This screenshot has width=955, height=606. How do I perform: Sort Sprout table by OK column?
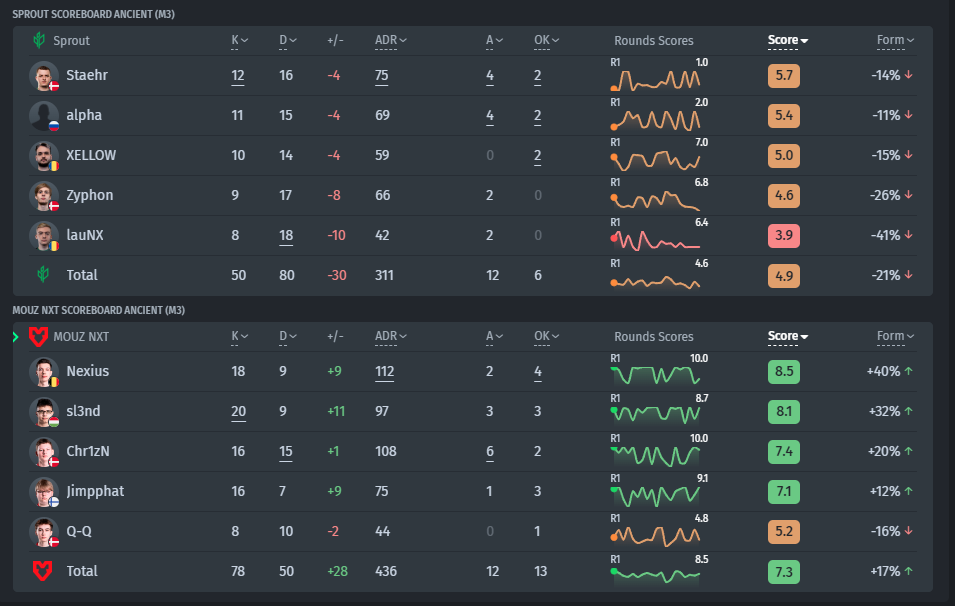(x=546, y=41)
